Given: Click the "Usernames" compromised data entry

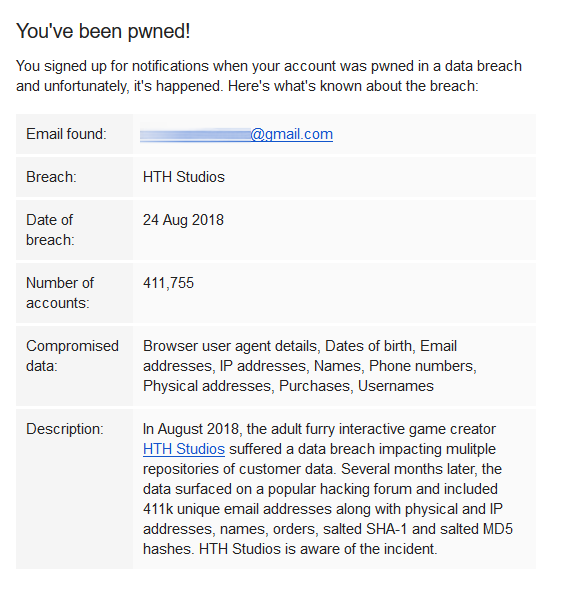Looking at the screenshot, I should [x=396, y=386].
